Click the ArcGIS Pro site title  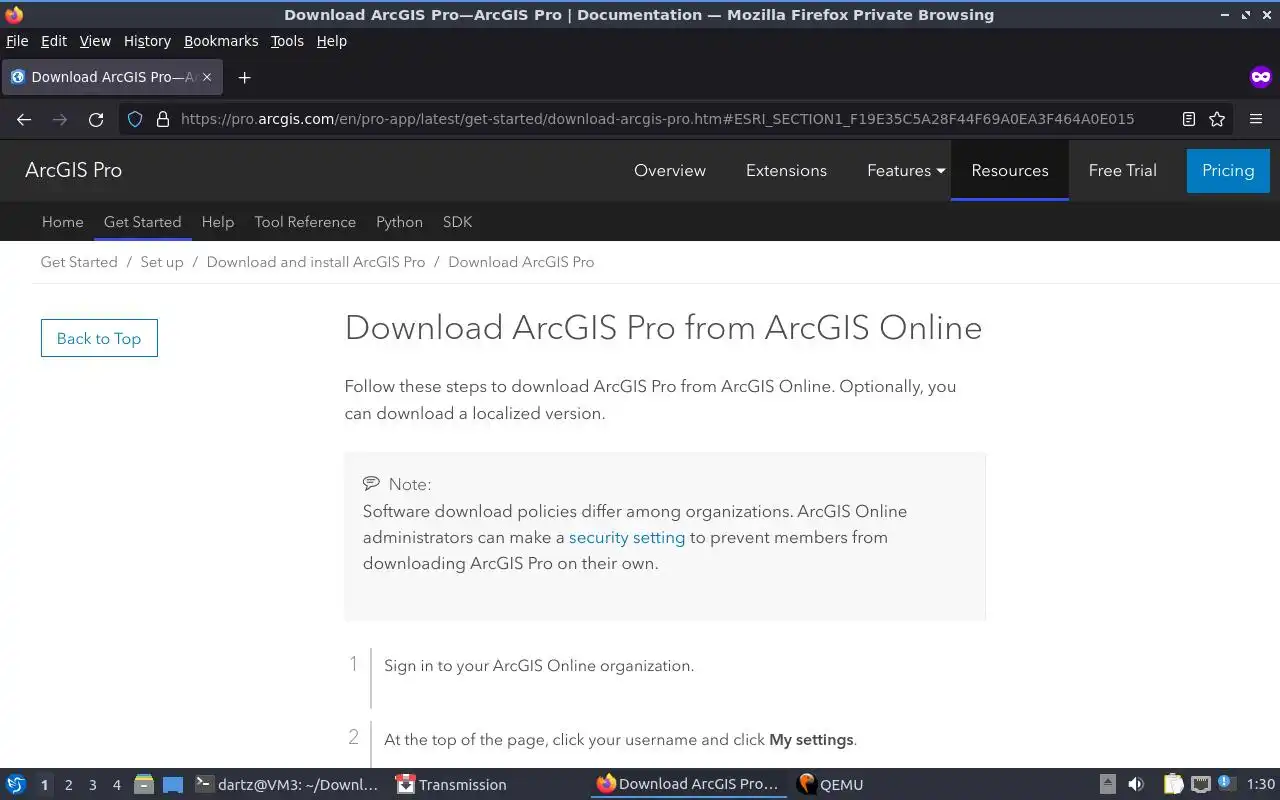[x=73, y=170]
